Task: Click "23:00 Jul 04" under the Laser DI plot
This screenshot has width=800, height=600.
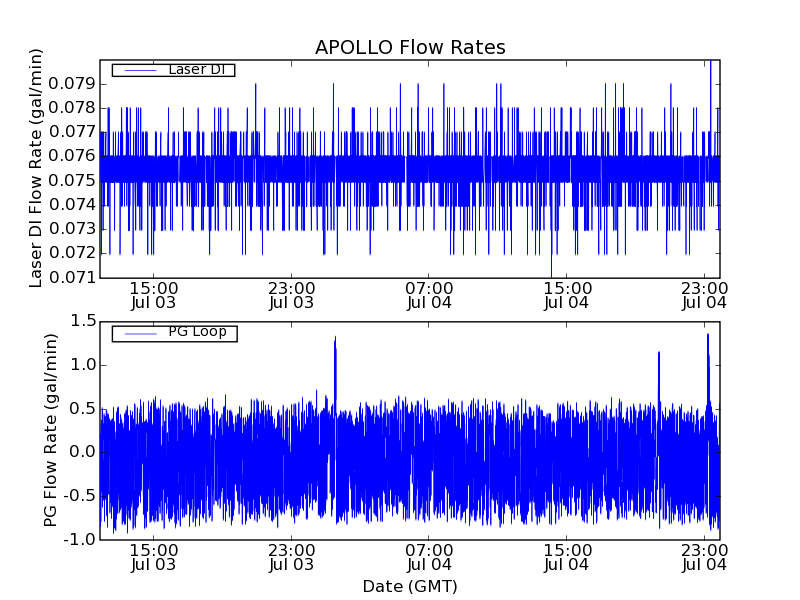Action: (704, 295)
